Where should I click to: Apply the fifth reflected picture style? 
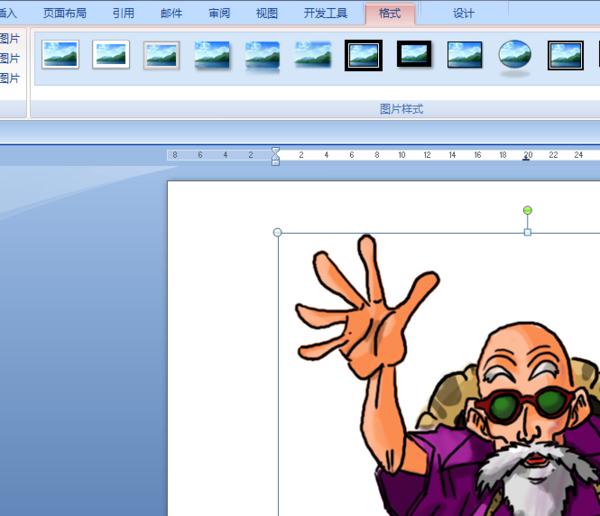click(x=262, y=56)
